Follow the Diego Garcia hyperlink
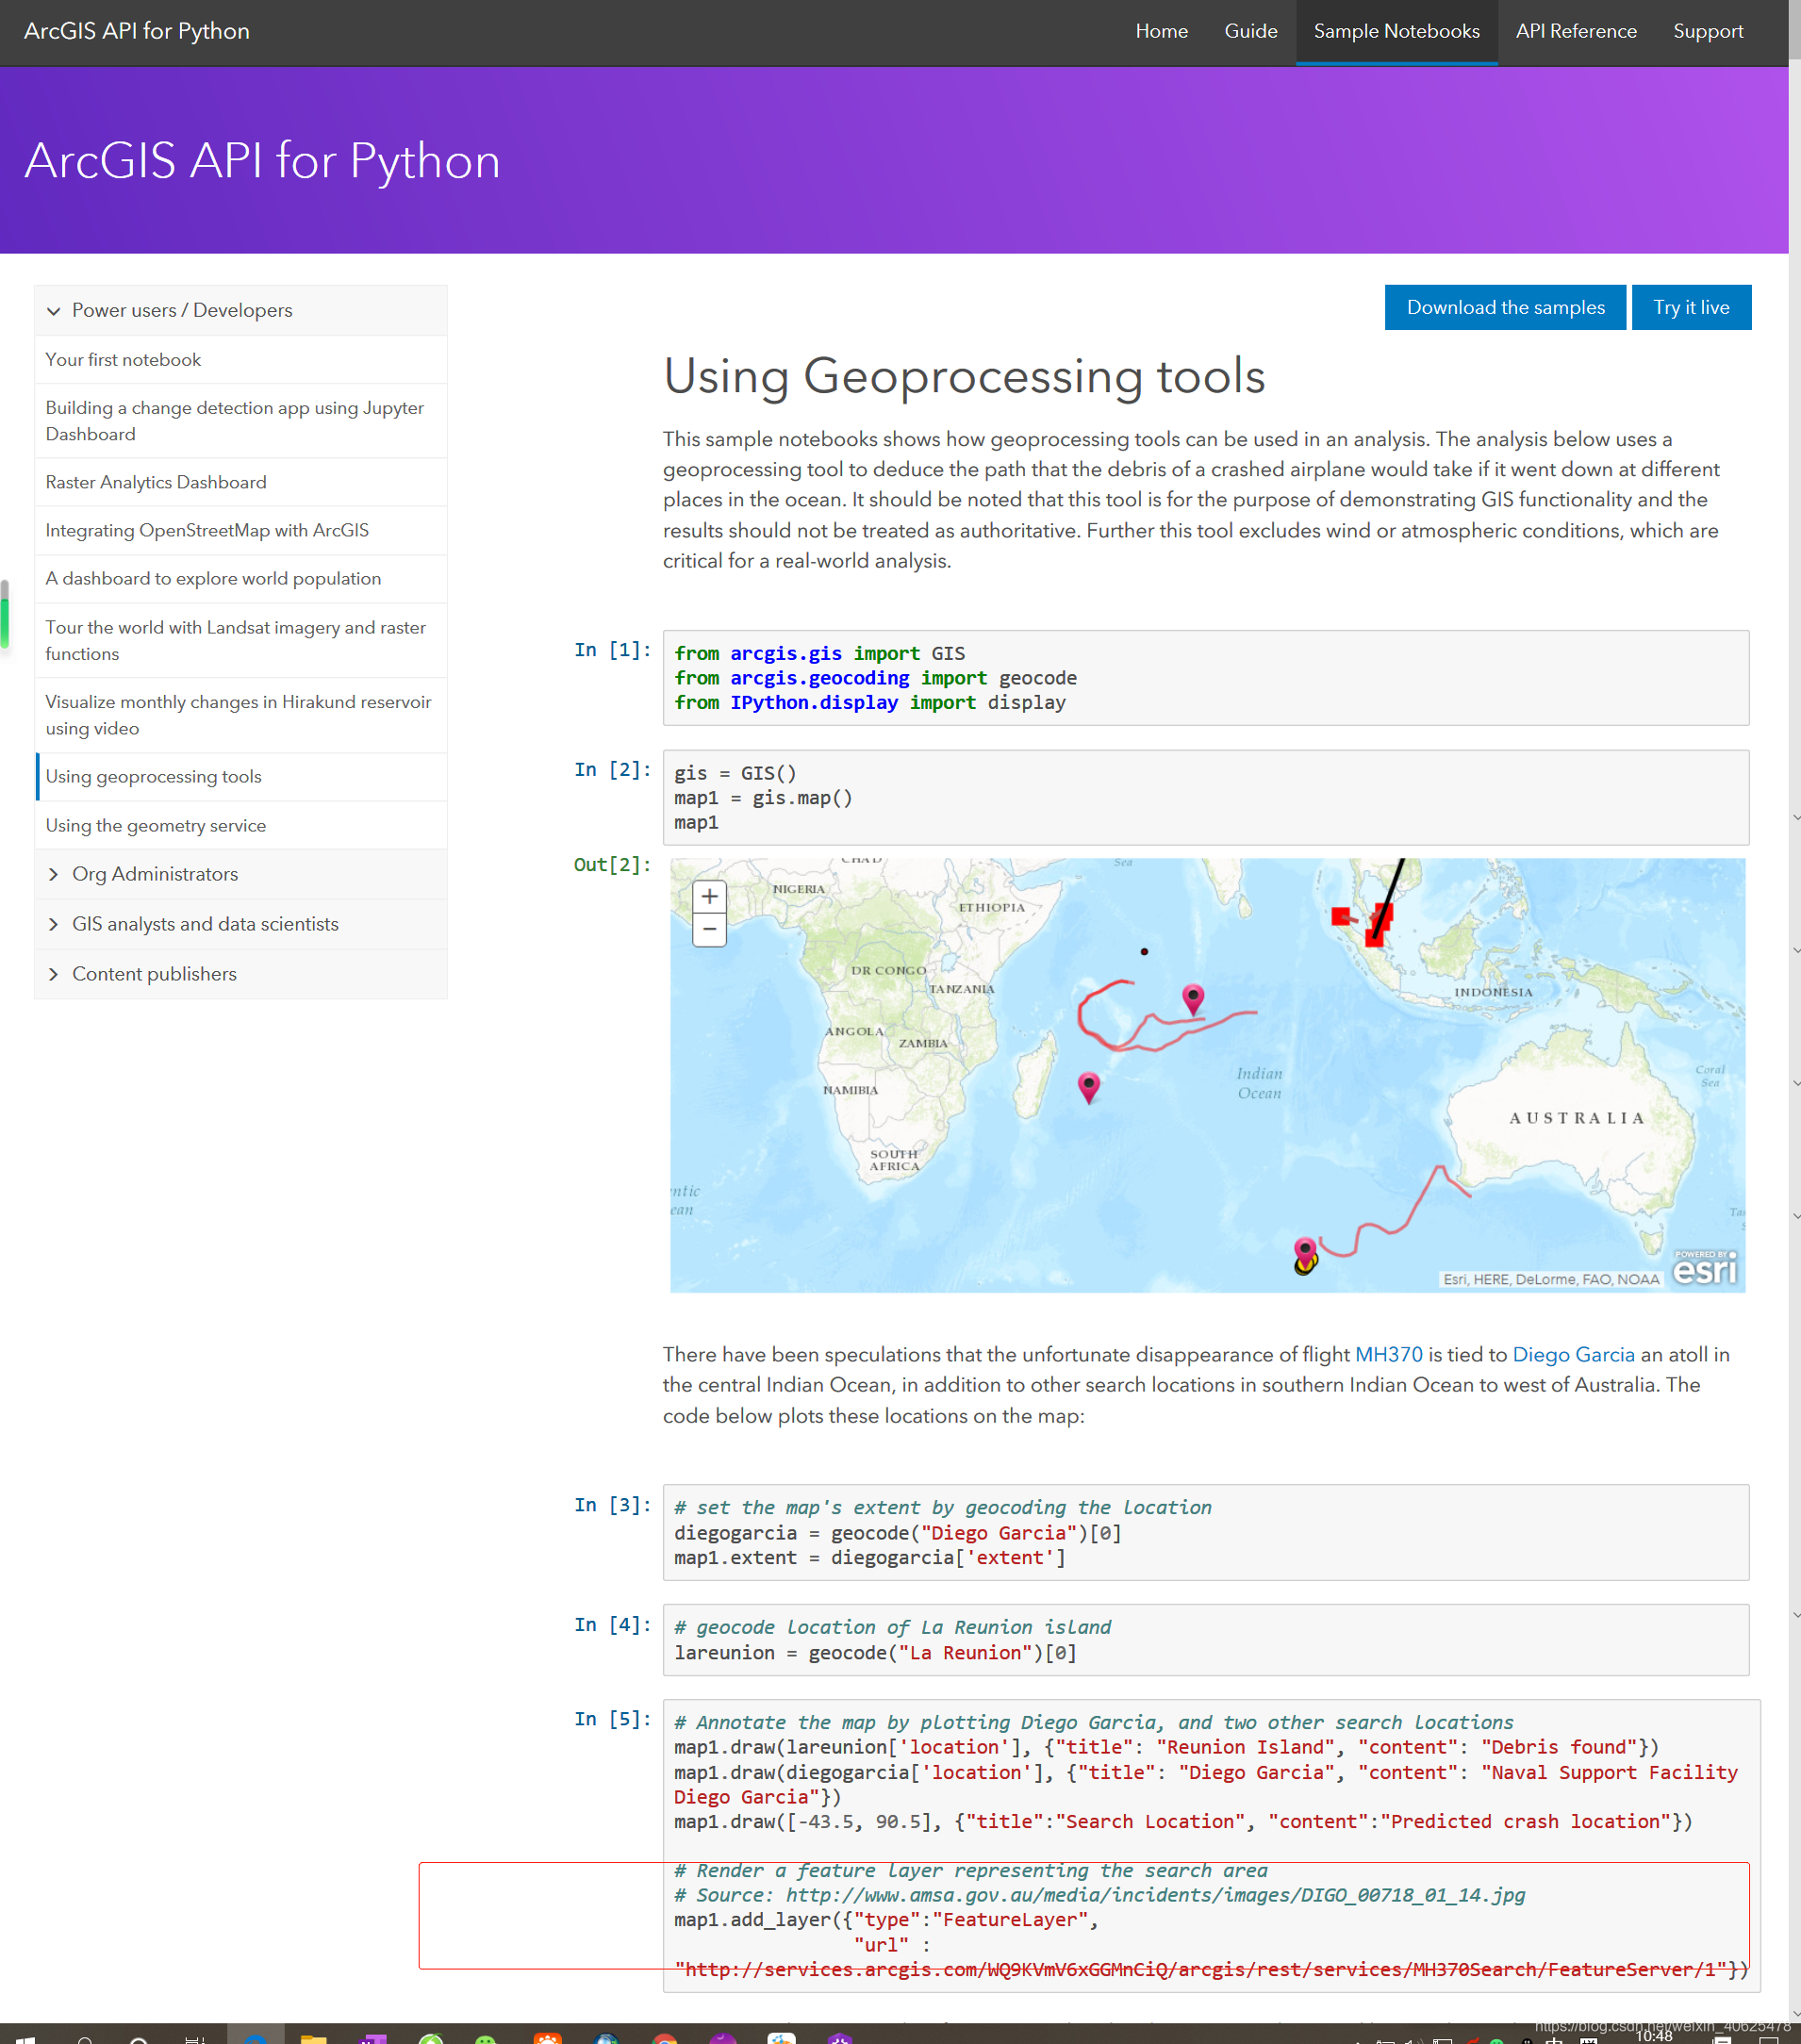Screen dimensions: 1801x2044 (1573, 1354)
